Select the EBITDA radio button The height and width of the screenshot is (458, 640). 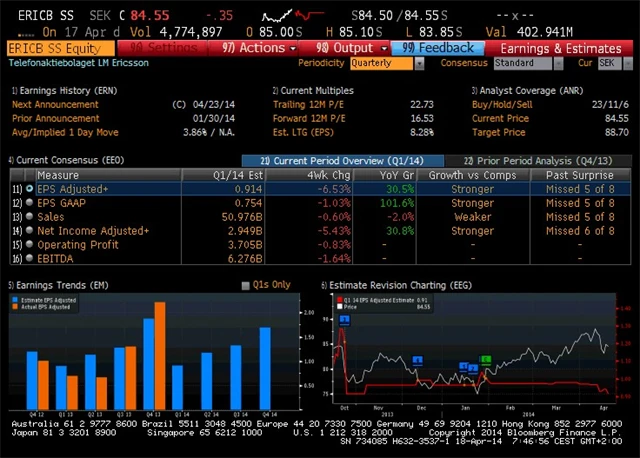point(29,258)
